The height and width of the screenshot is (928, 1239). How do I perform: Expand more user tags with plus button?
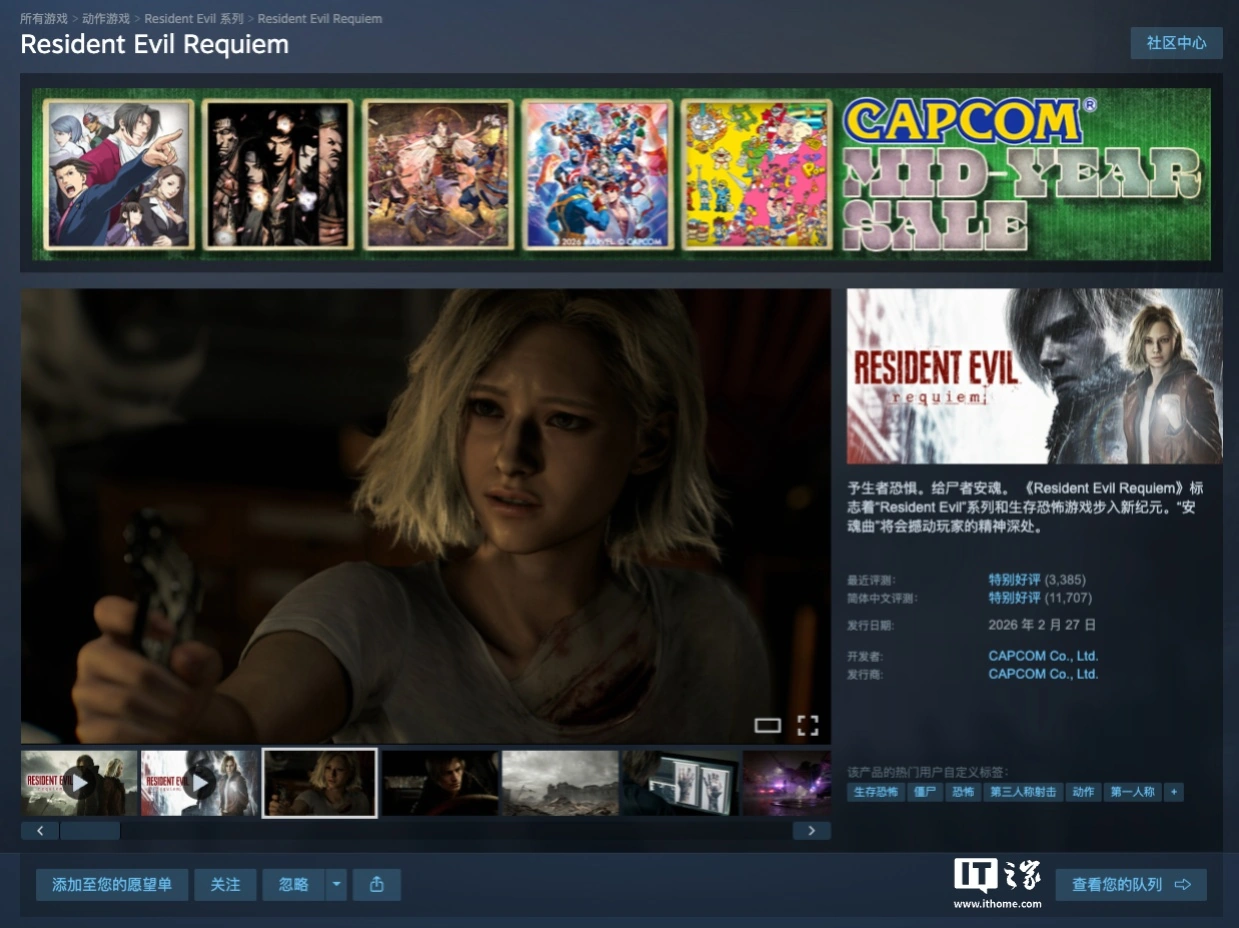1173,792
